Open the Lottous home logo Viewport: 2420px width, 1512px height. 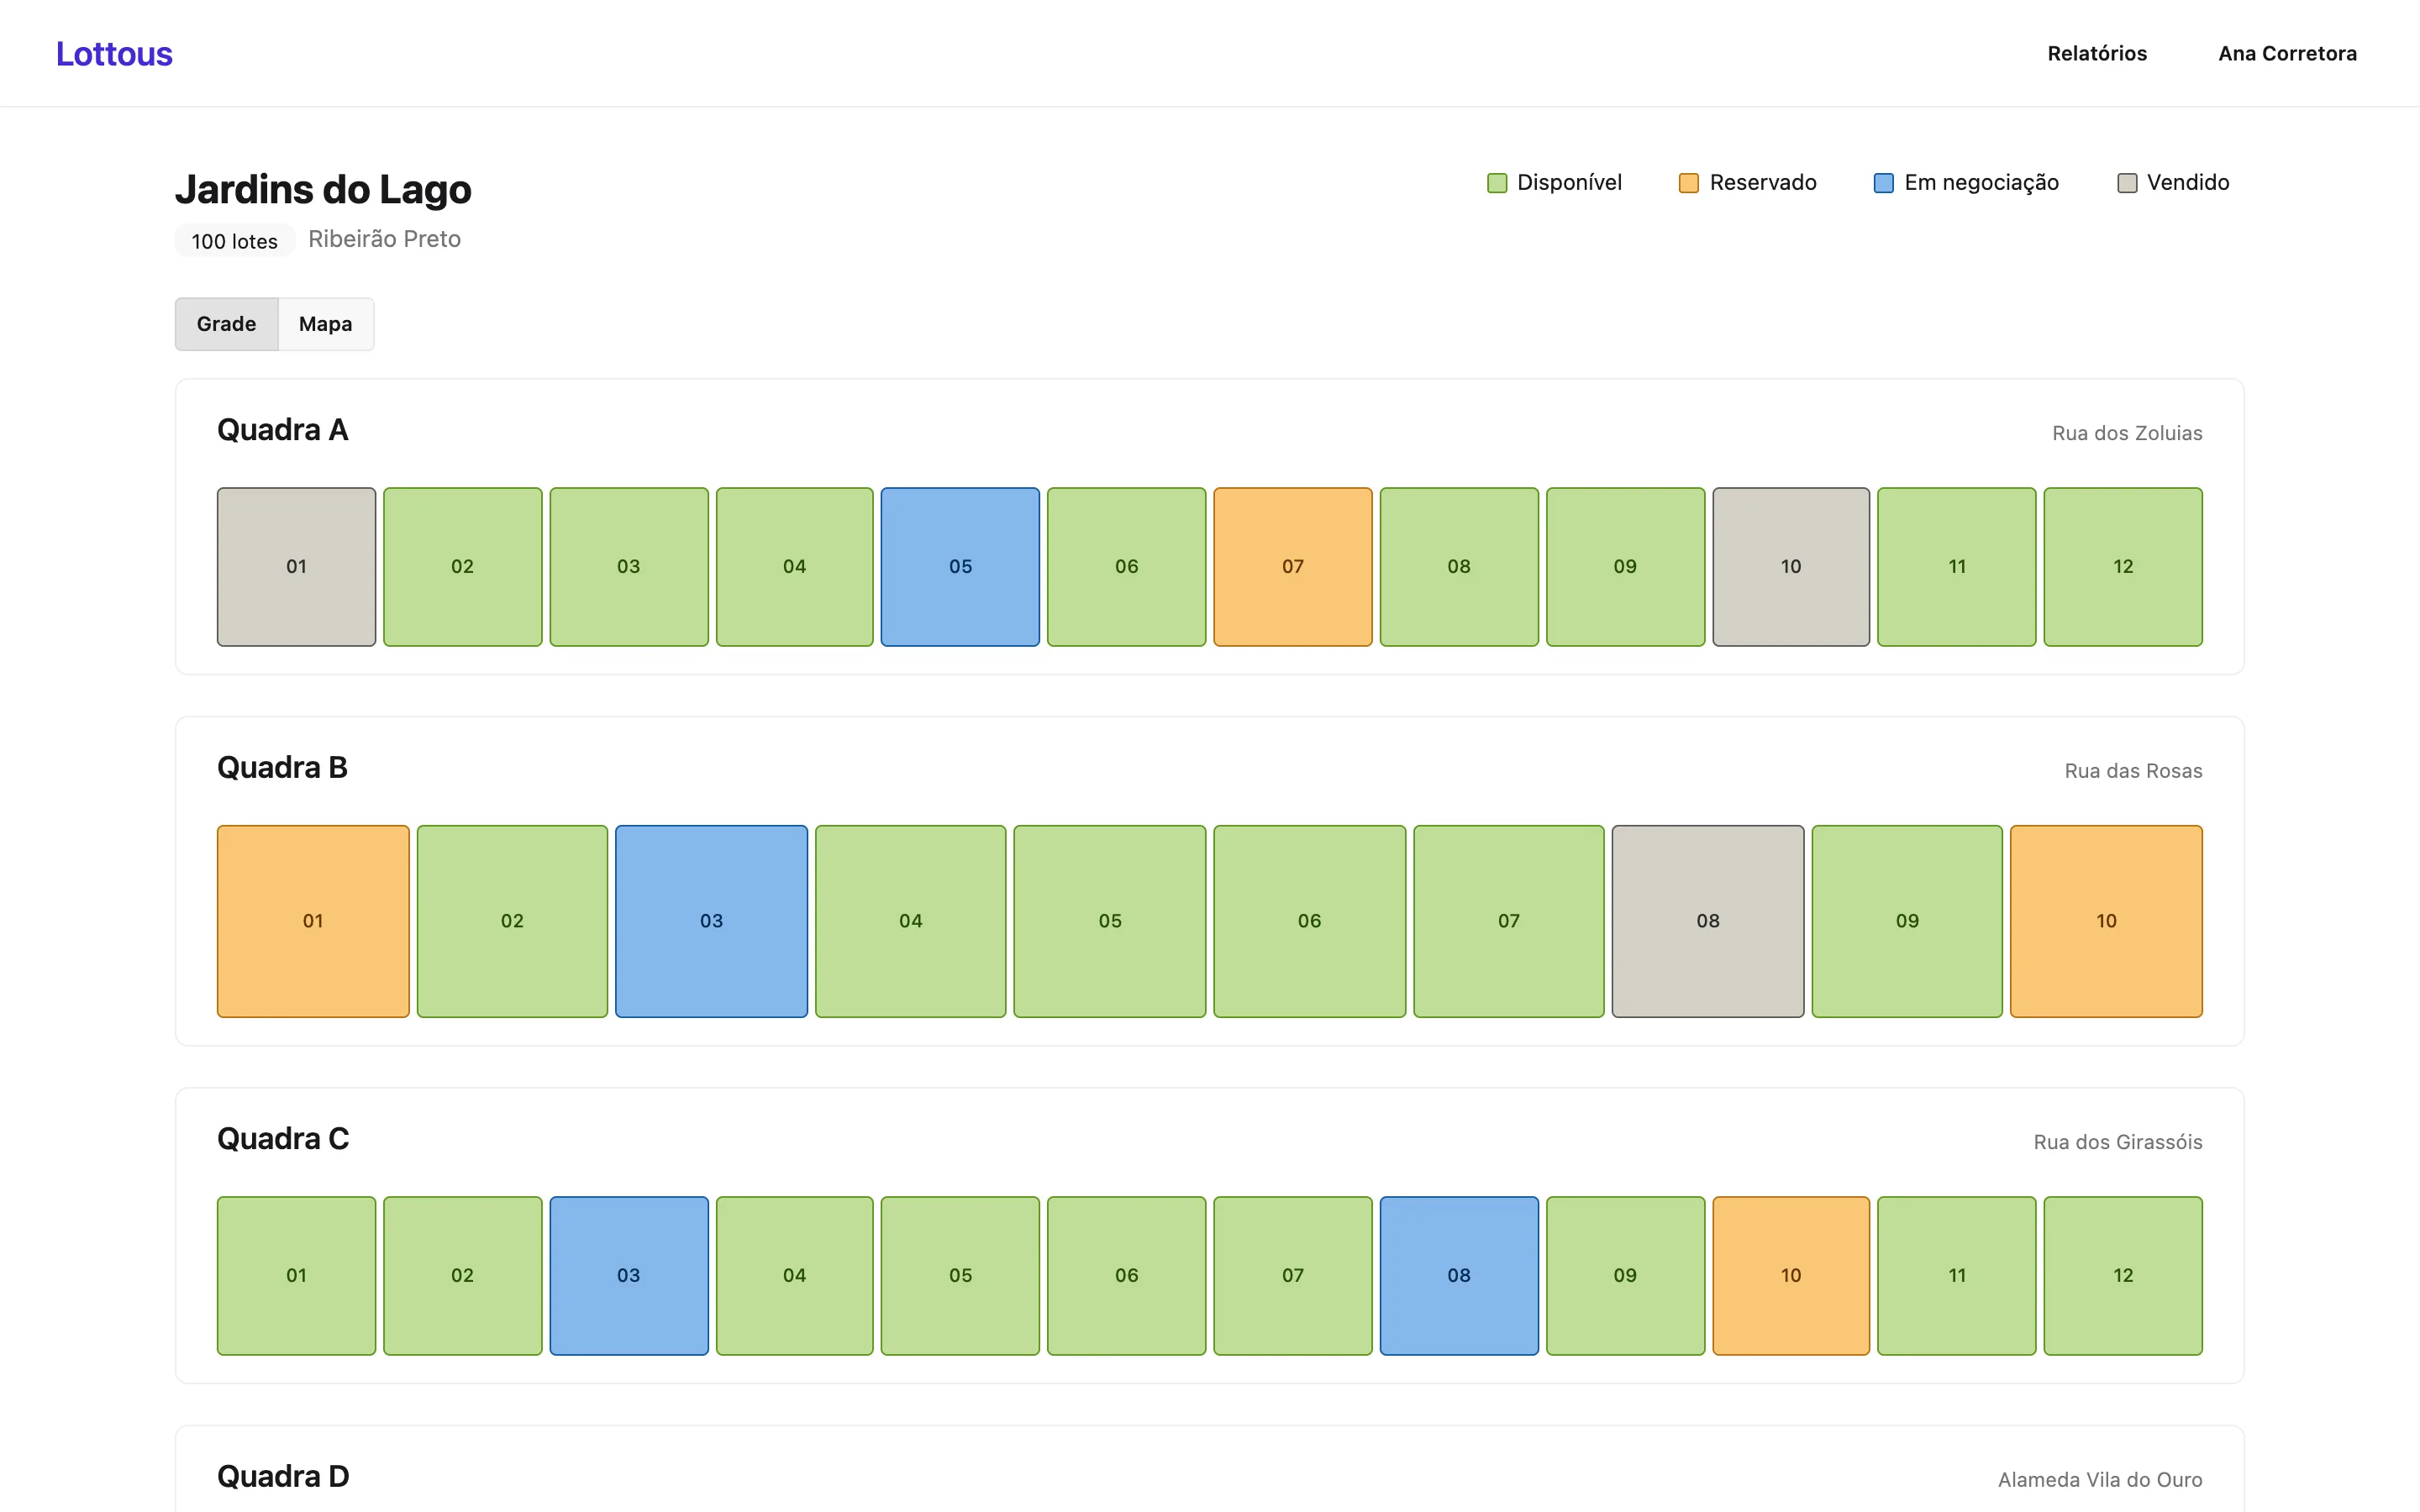coord(114,53)
